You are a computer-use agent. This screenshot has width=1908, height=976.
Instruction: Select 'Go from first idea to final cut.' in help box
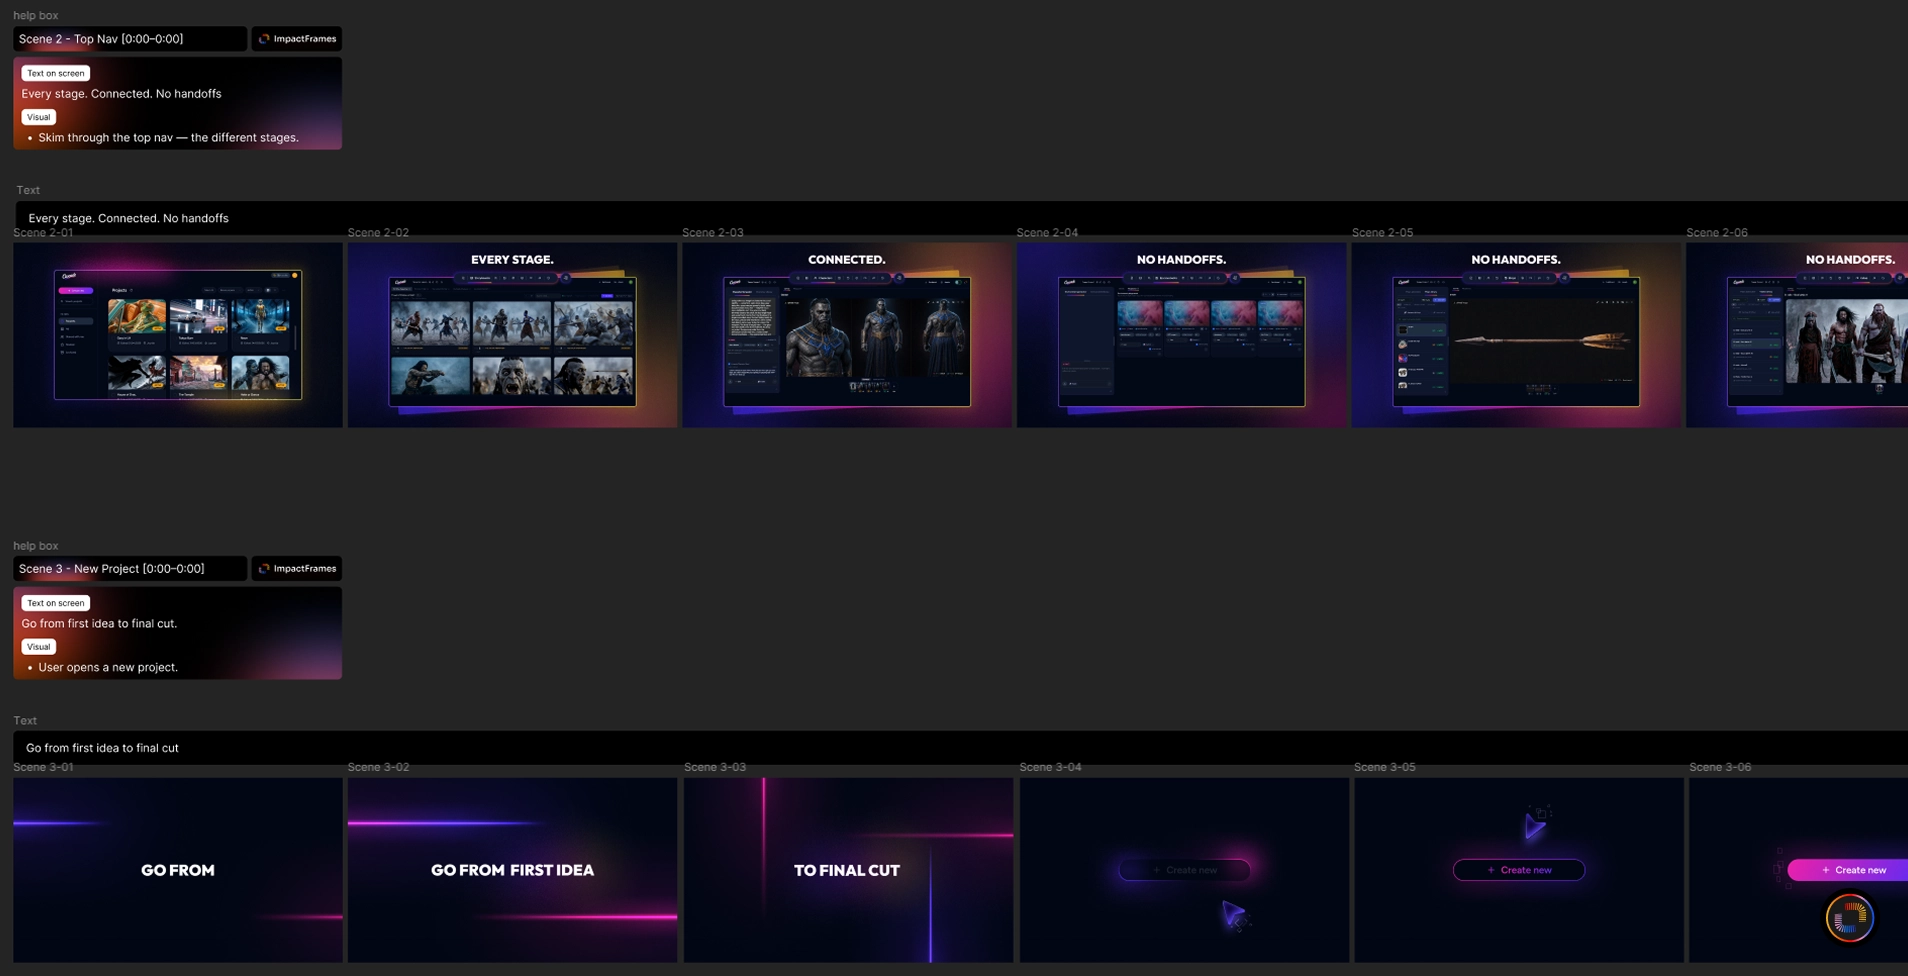(99, 624)
